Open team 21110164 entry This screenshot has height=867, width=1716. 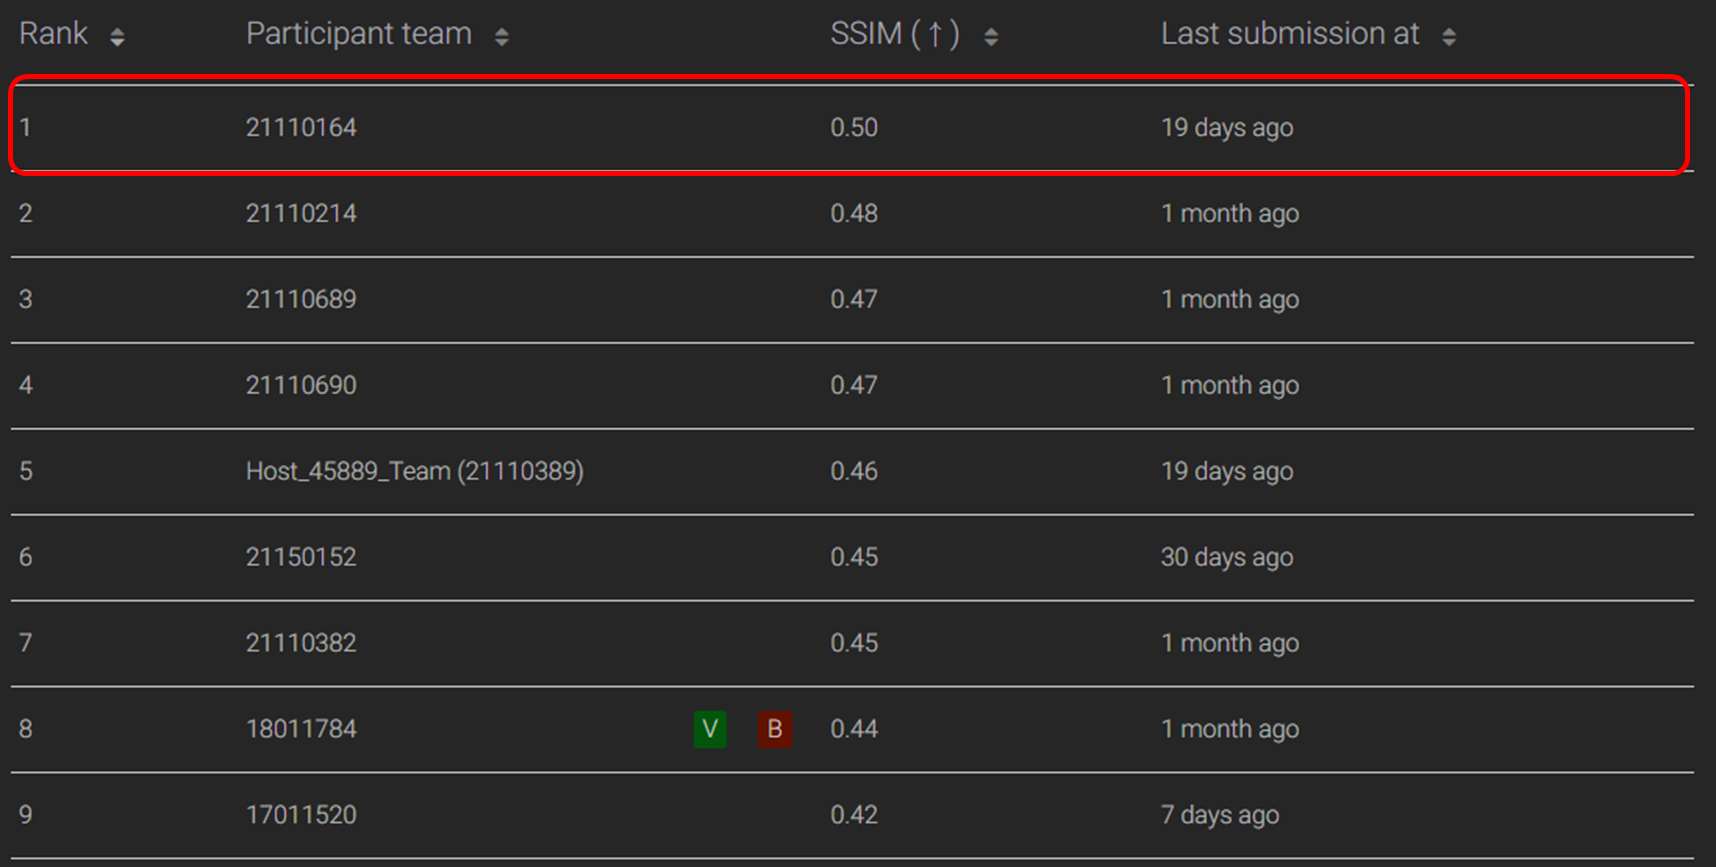pos(301,127)
